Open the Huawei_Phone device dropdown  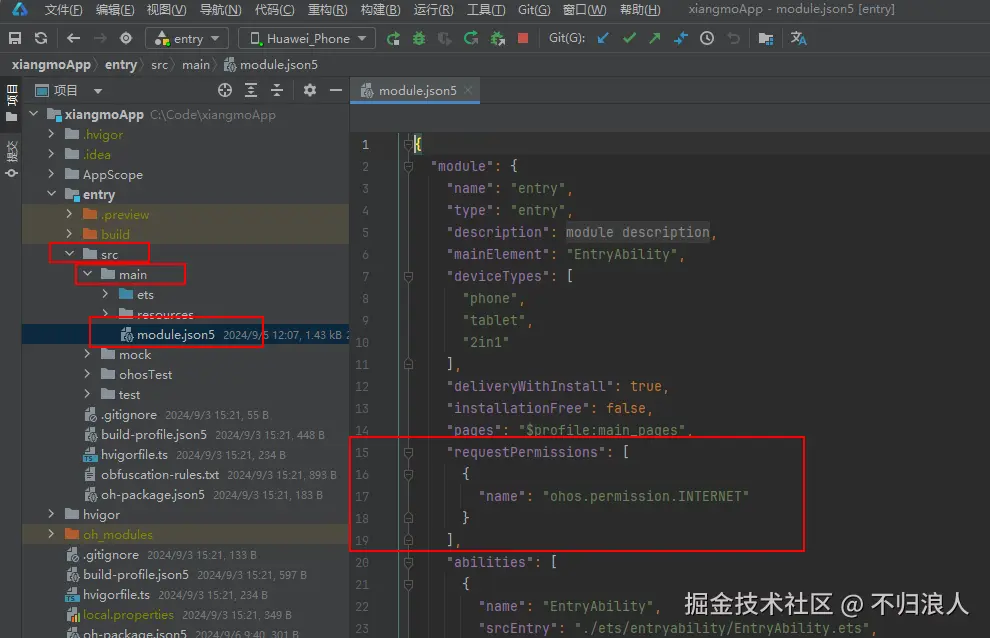pos(307,38)
